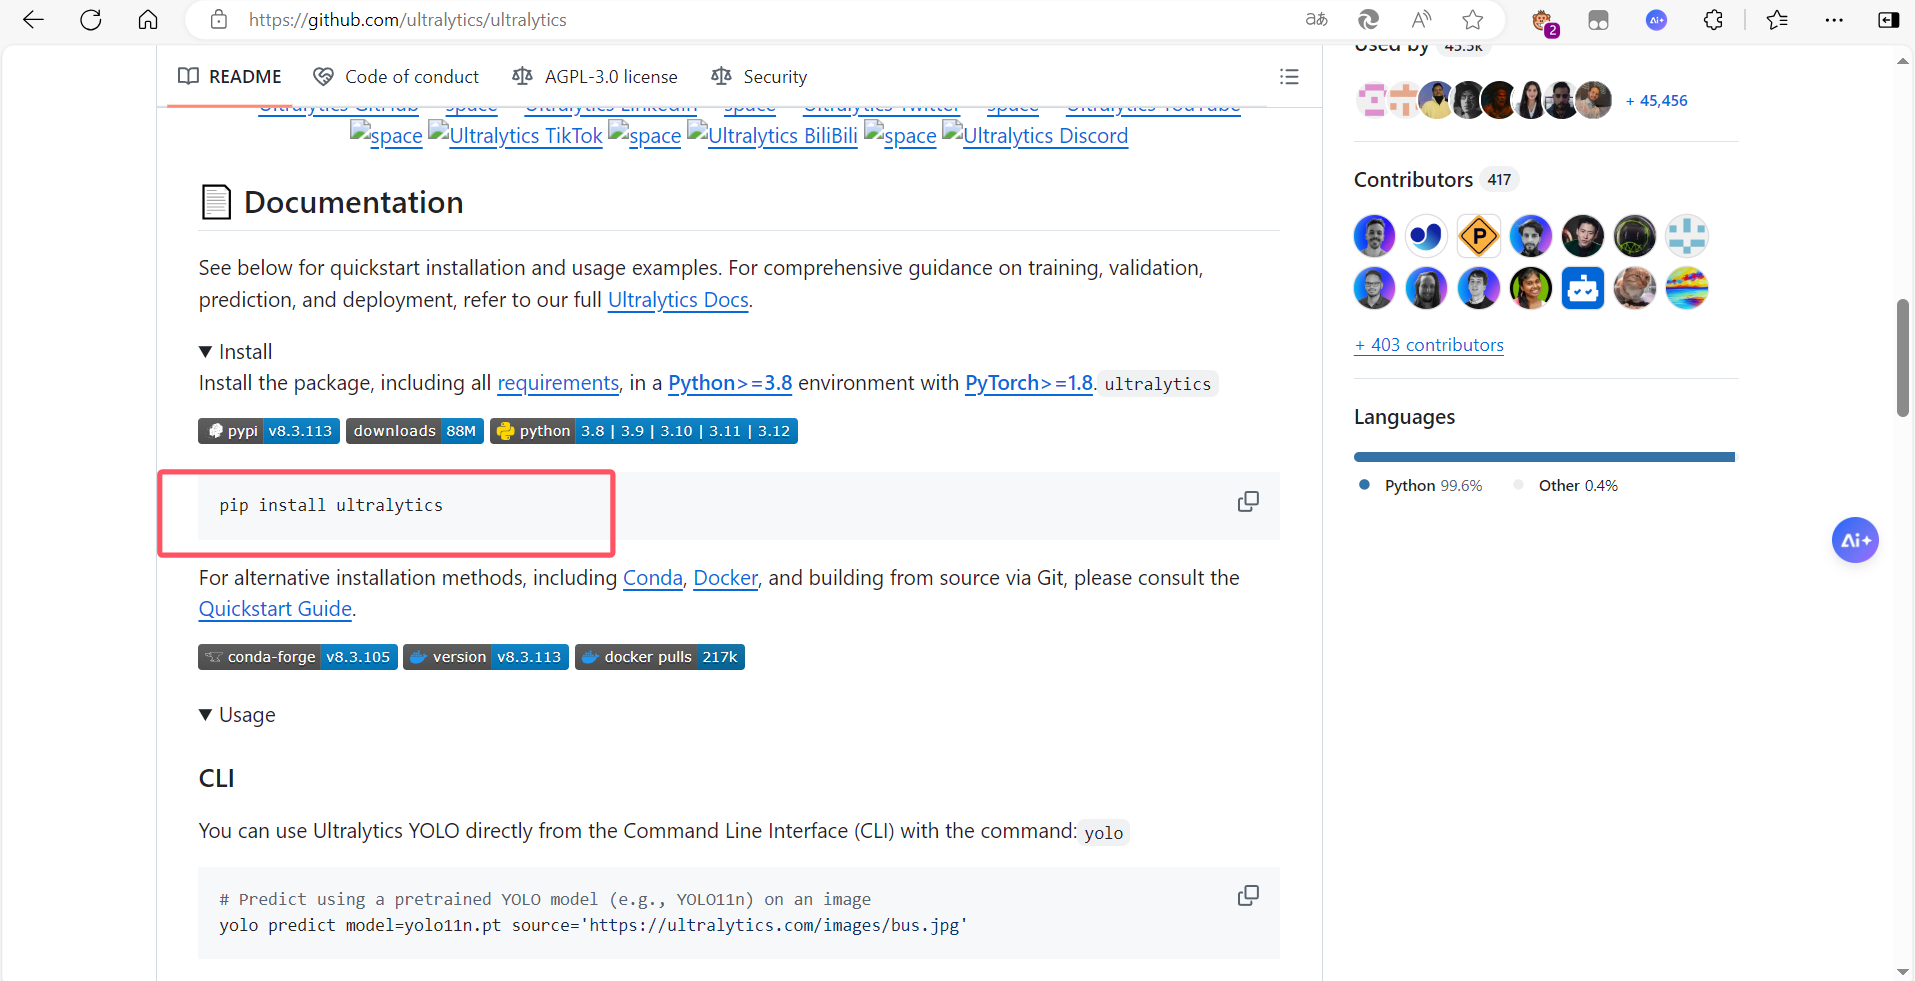Click the browser Back arrow
1915x981 pixels.
pos(33,20)
